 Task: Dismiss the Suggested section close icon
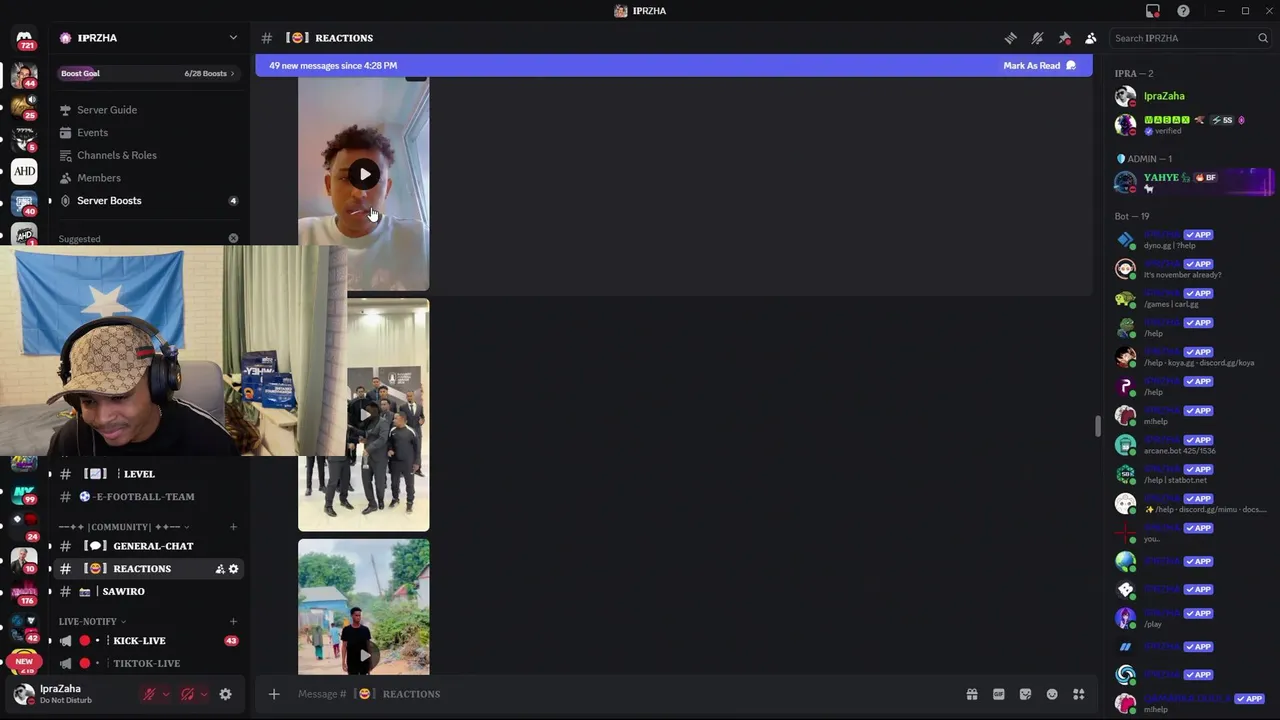tap(233, 238)
